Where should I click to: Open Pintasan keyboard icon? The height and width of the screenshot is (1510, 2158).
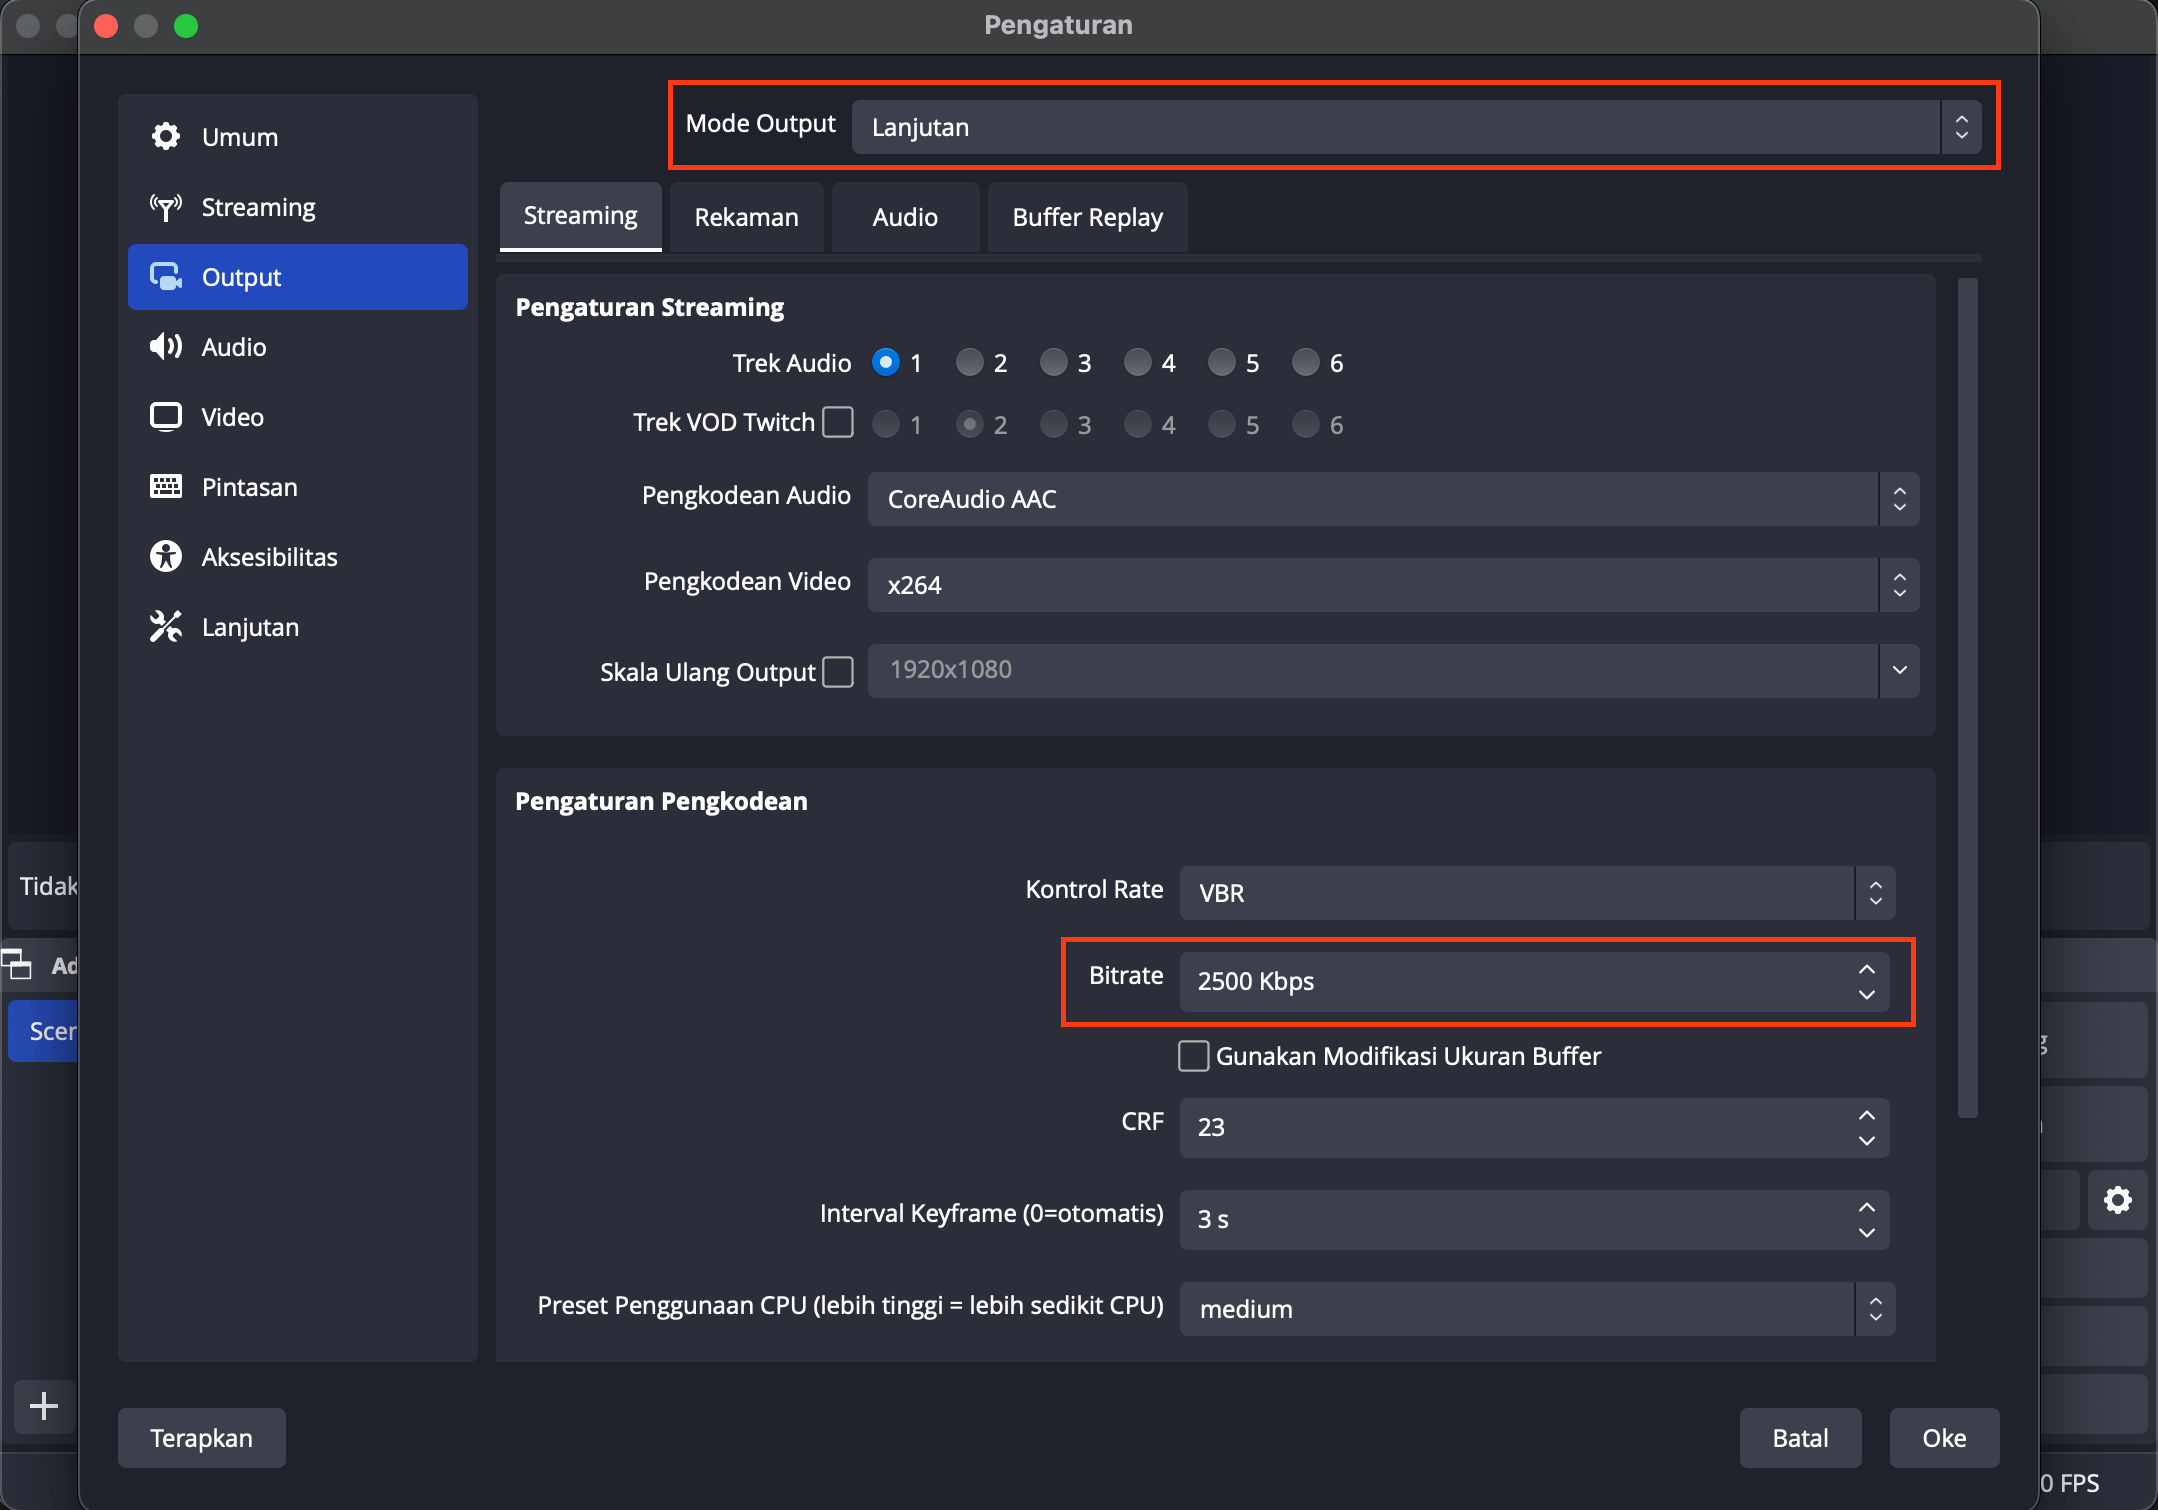[166, 487]
